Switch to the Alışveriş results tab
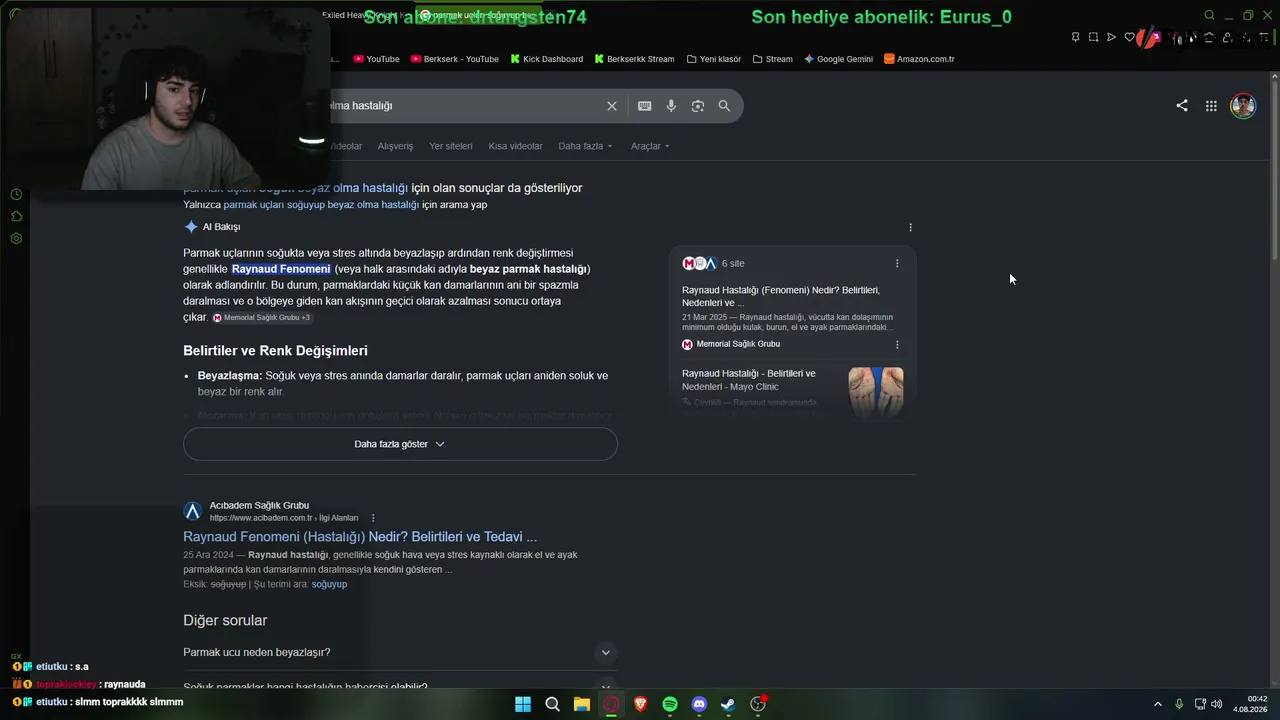Viewport: 1280px width, 720px height. pyautogui.click(x=395, y=146)
